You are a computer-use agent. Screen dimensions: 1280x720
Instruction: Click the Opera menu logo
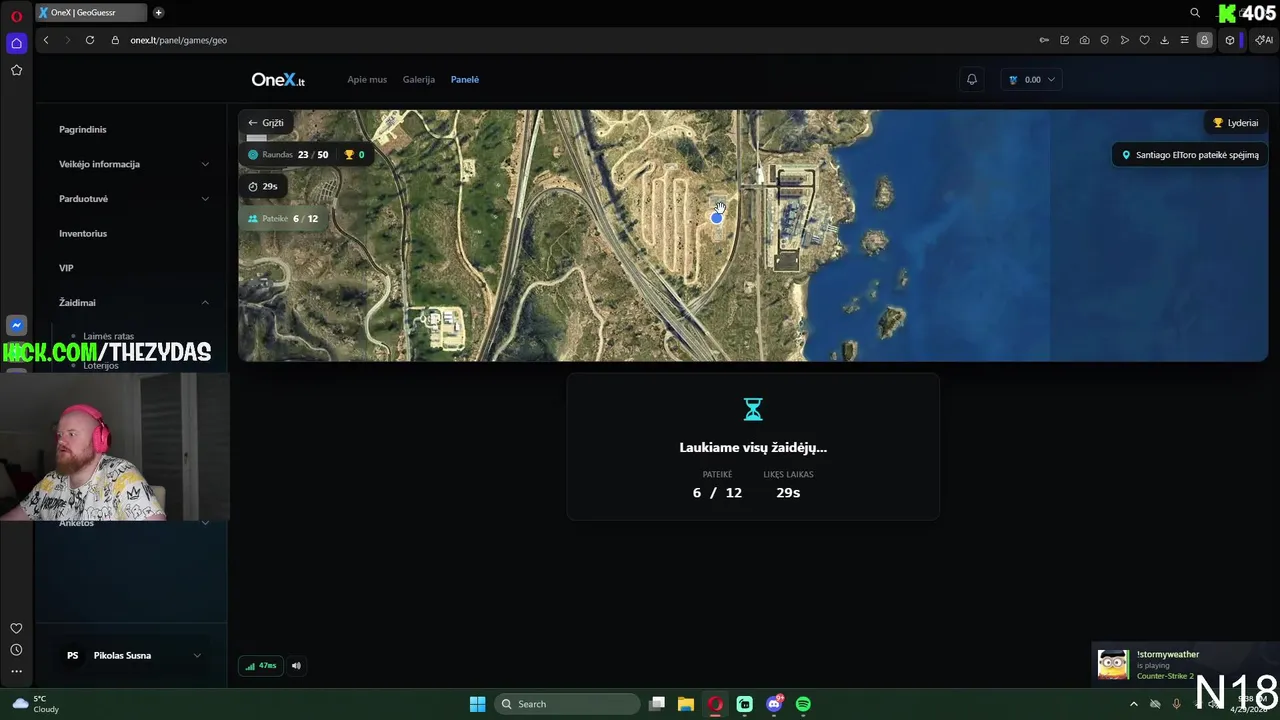coord(16,15)
